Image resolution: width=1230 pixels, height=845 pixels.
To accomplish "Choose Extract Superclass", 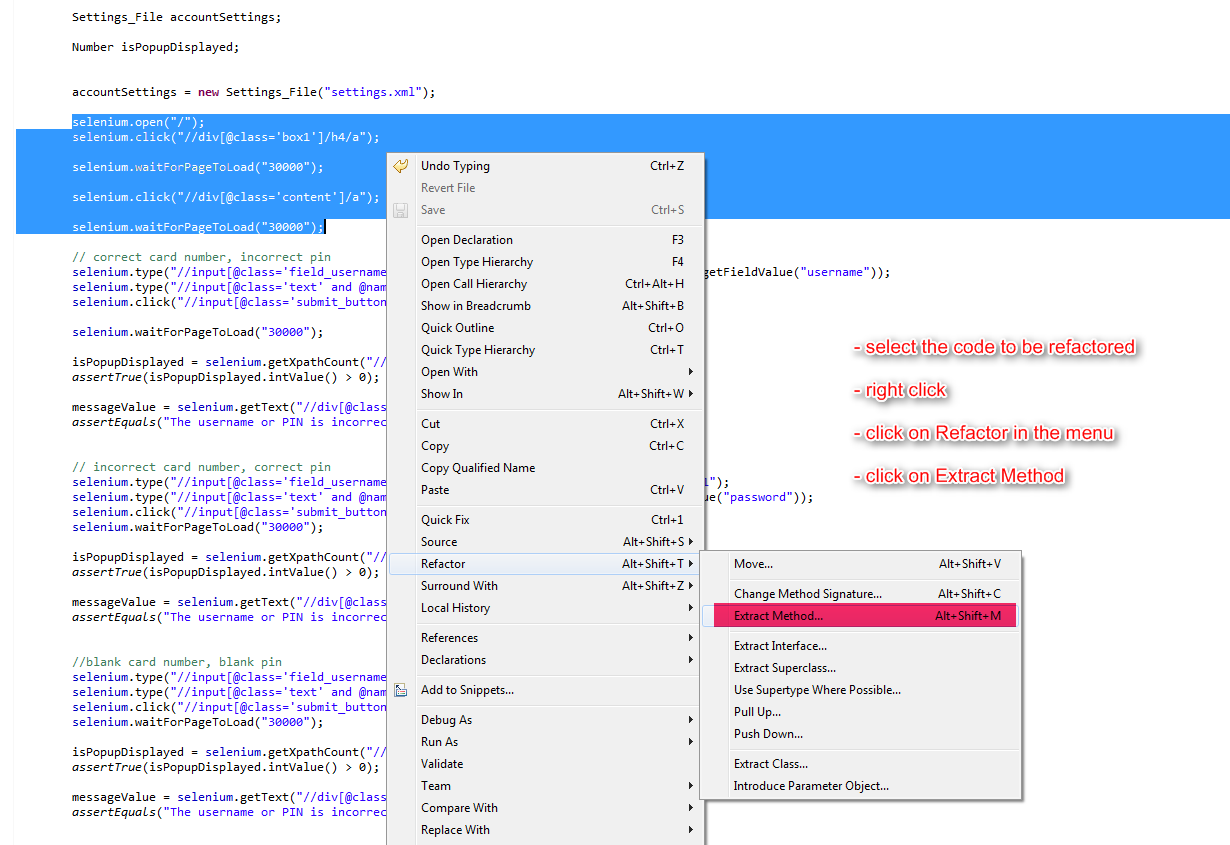I will 860,668.
